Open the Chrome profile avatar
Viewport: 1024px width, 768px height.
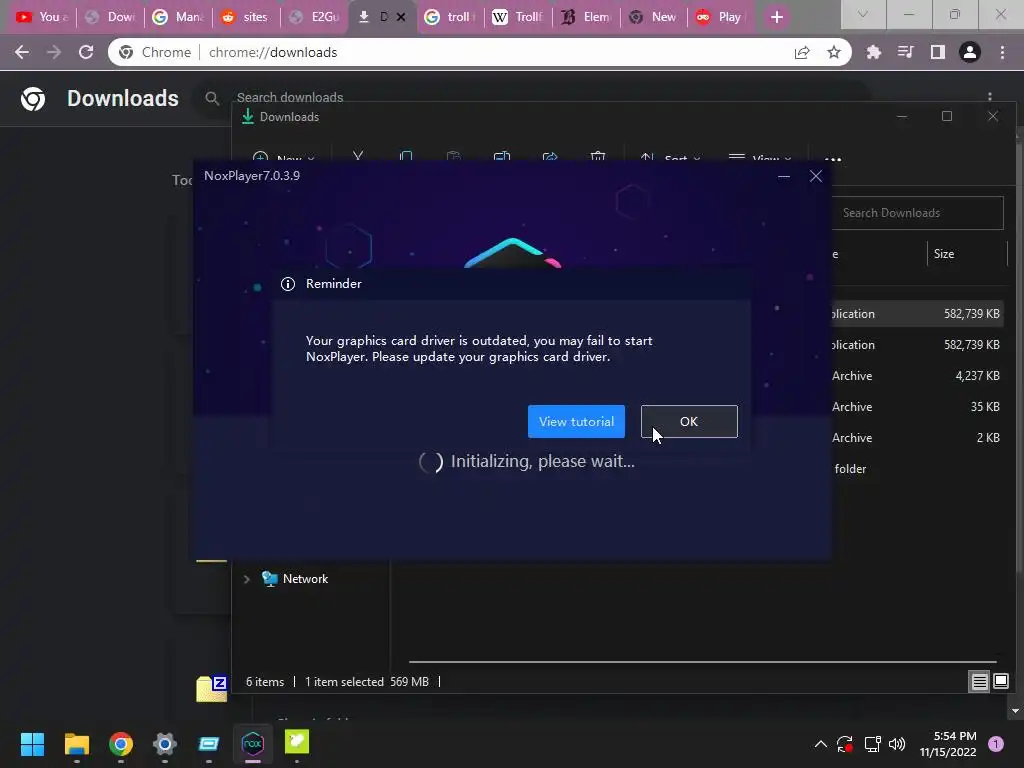(x=970, y=52)
